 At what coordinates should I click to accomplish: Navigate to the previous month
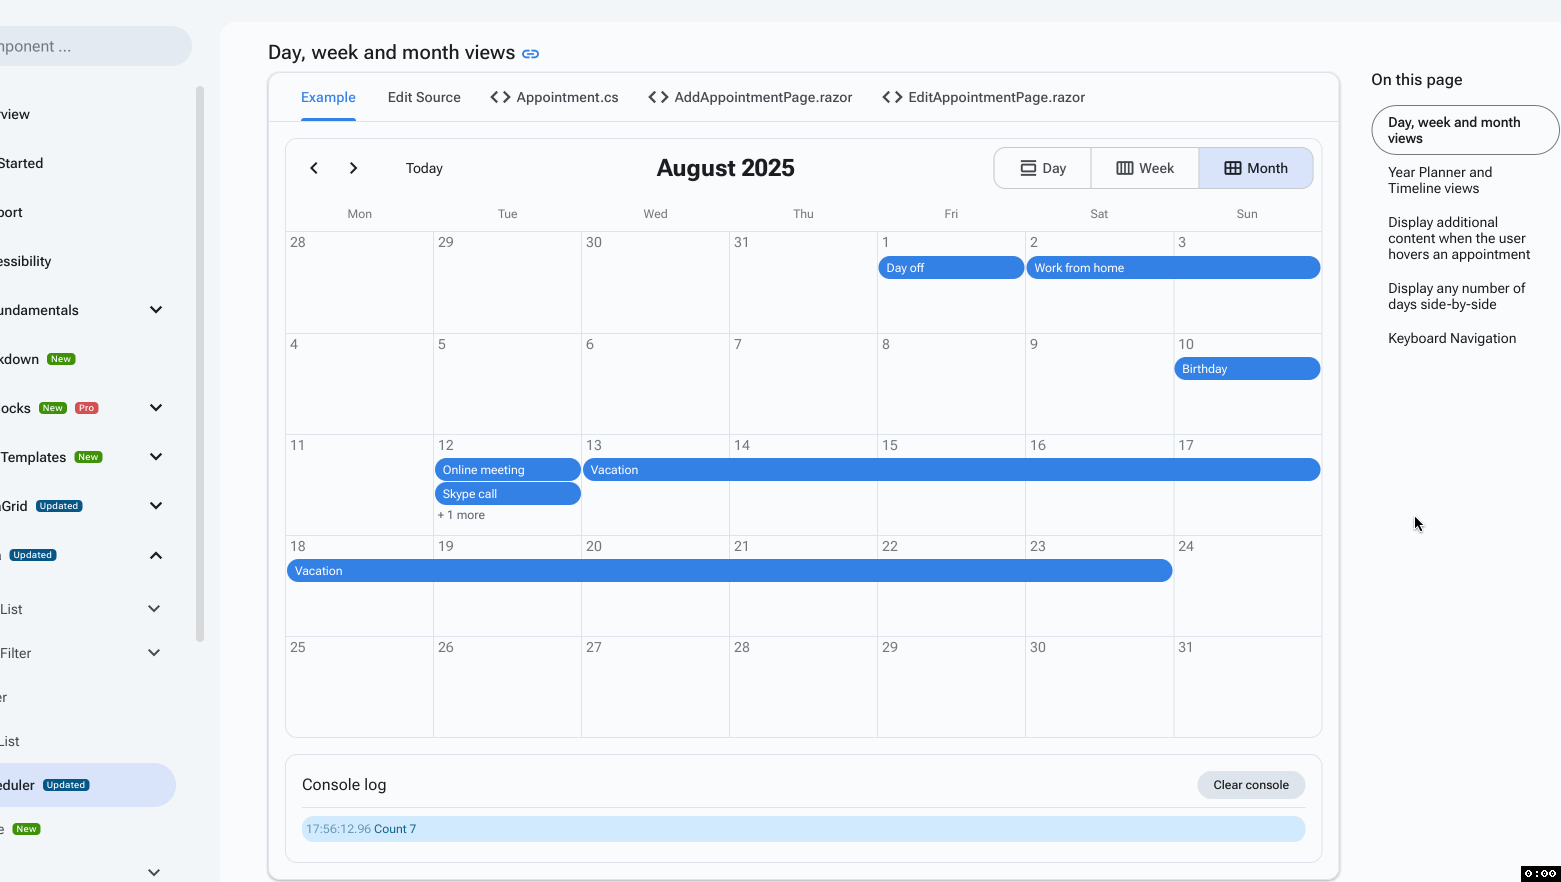(x=313, y=167)
